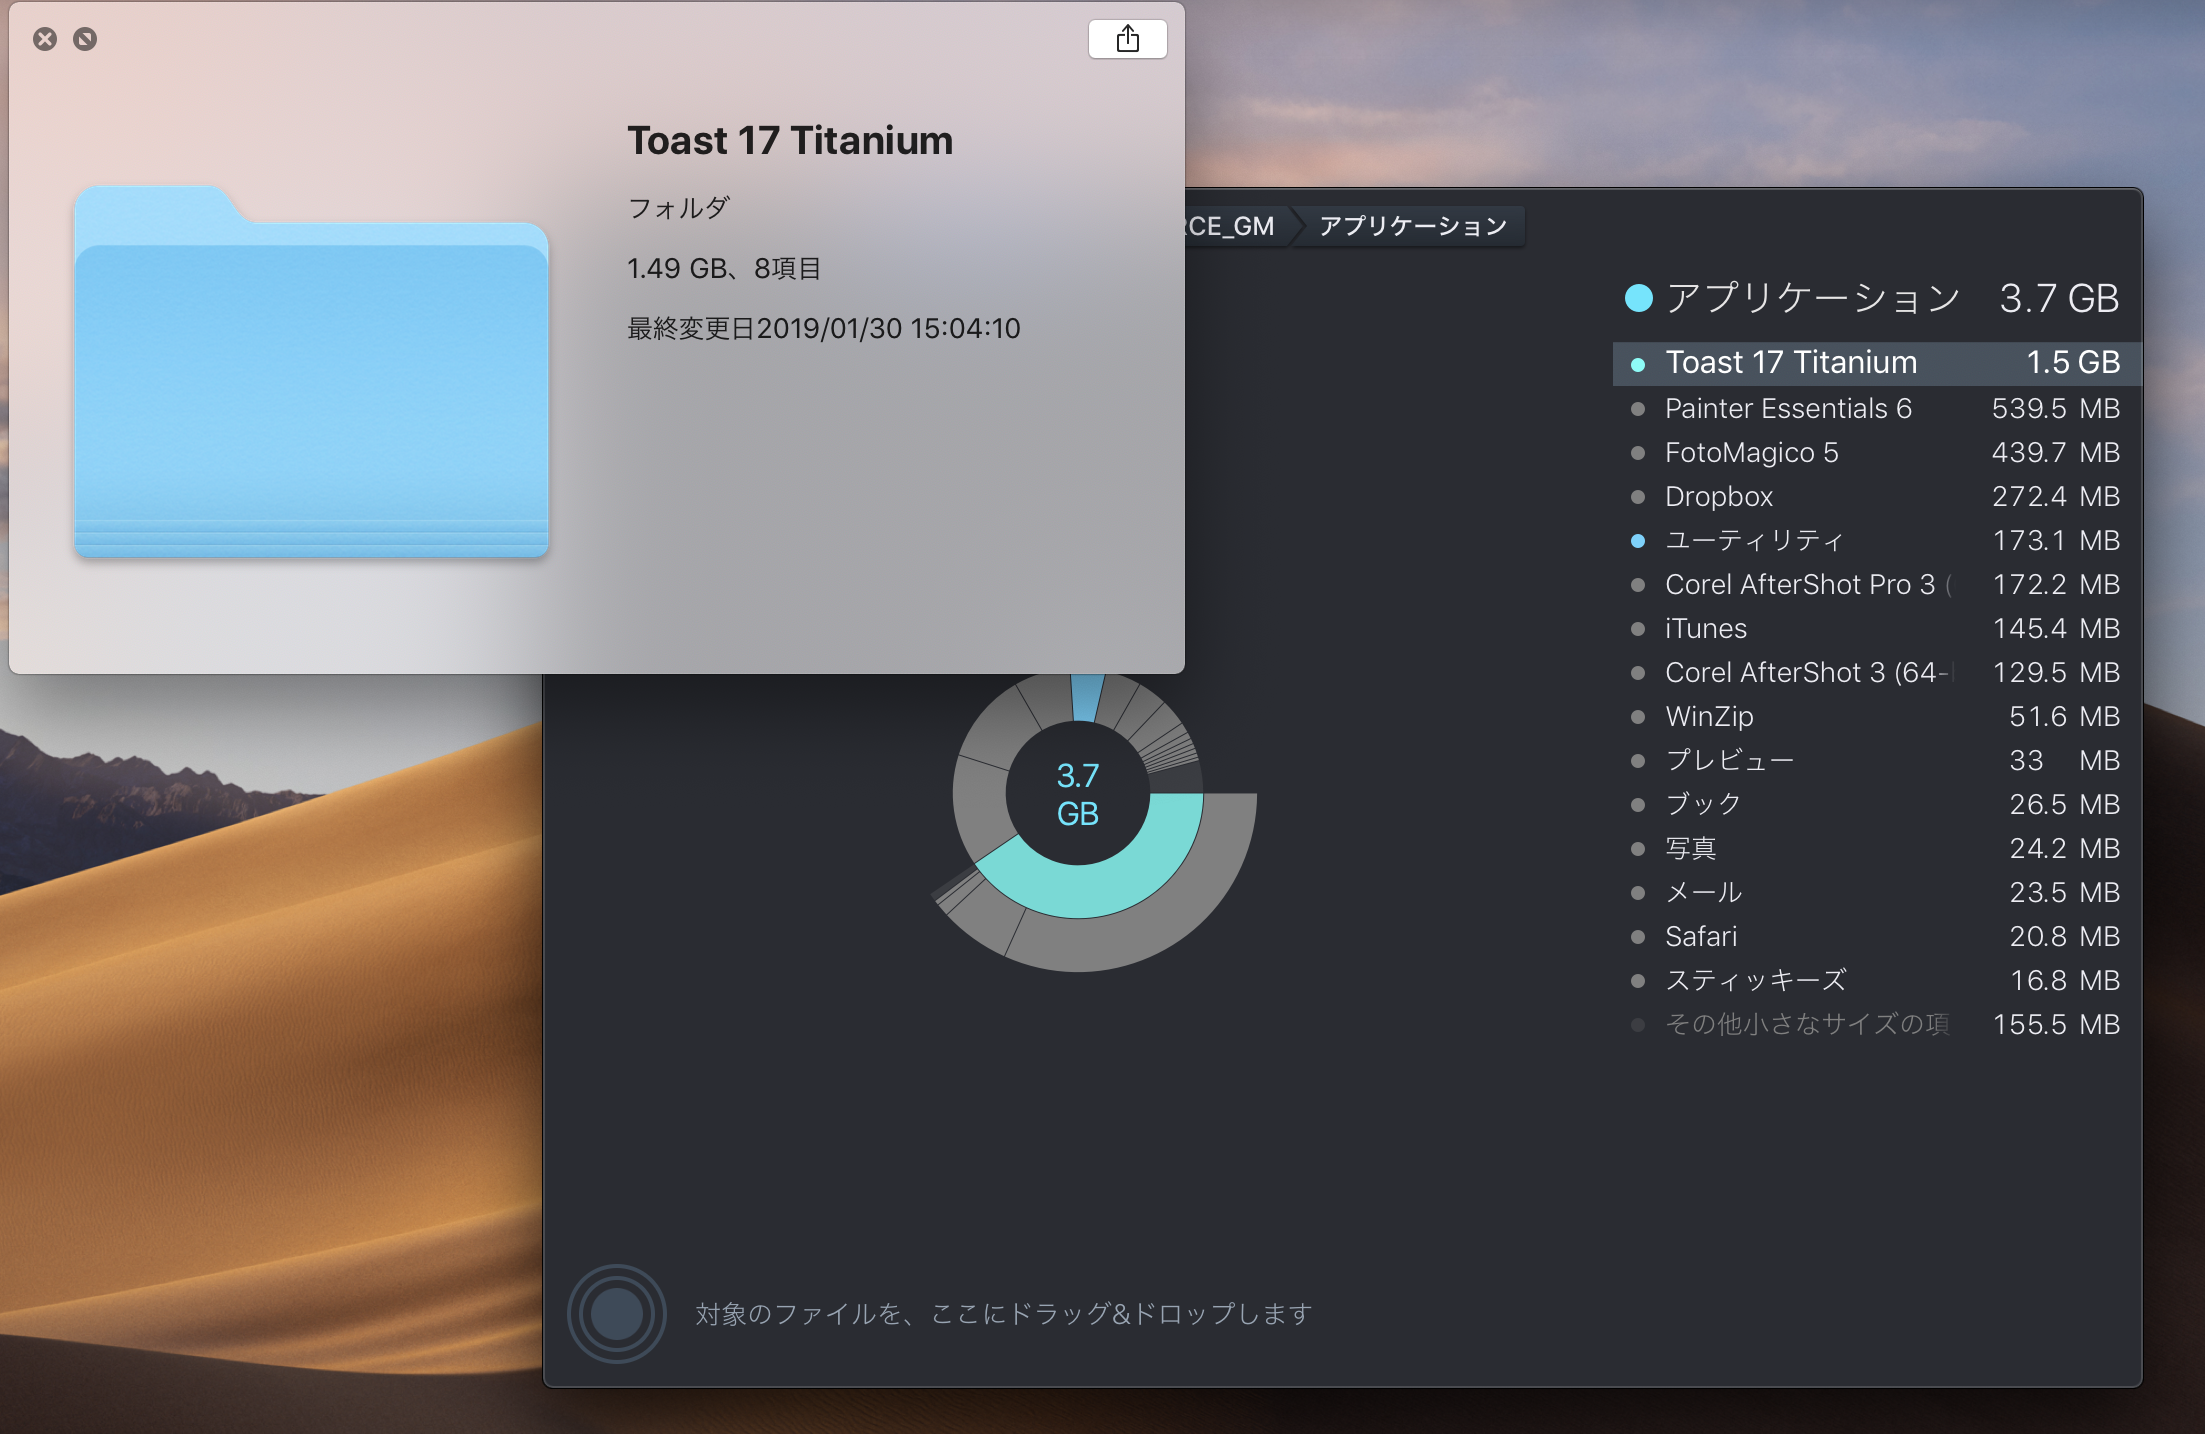Click the 最終変更日 date line in Quick Look
The width and height of the screenshot is (2205, 1434).
pos(823,328)
